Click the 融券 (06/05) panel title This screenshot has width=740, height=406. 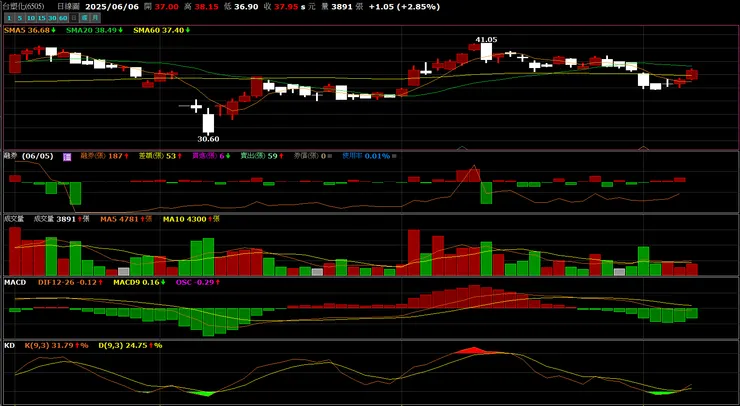(x=28, y=156)
